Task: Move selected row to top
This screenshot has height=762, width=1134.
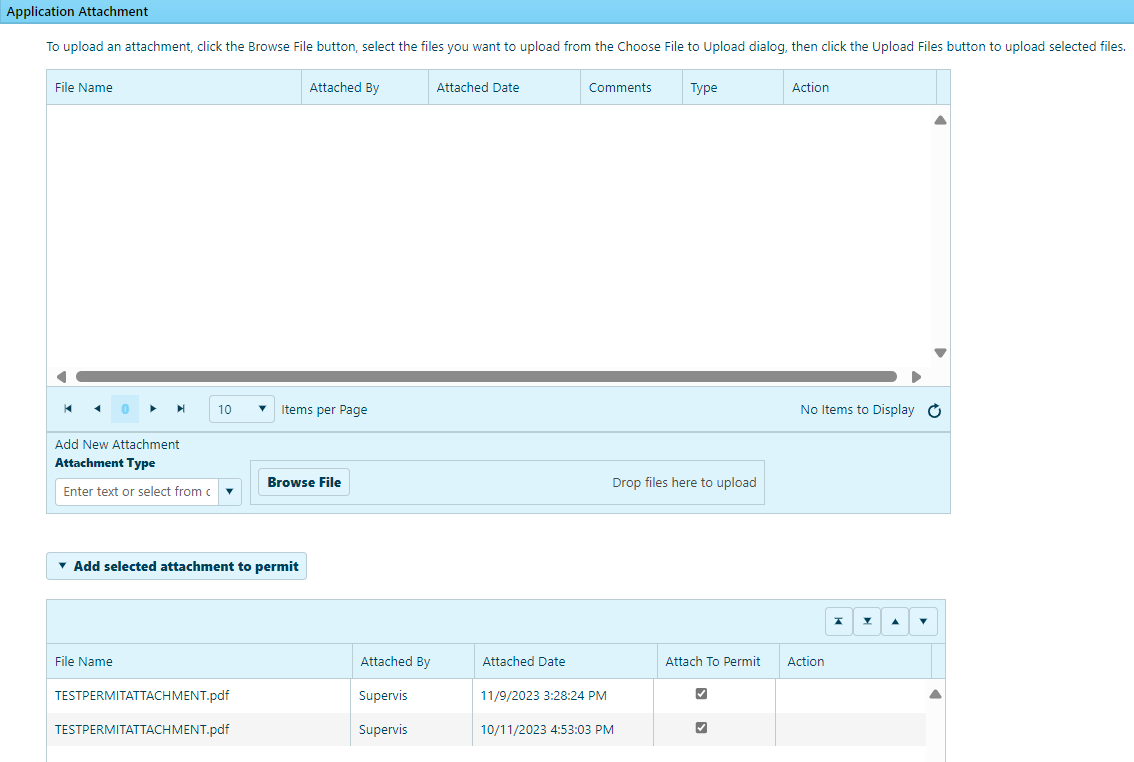Action: point(838,622)
